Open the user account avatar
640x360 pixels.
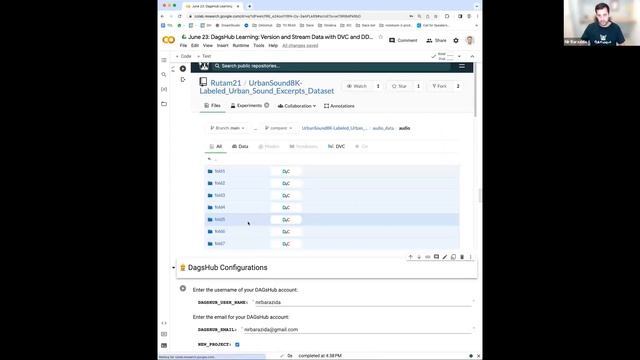(x=470, y=40)
